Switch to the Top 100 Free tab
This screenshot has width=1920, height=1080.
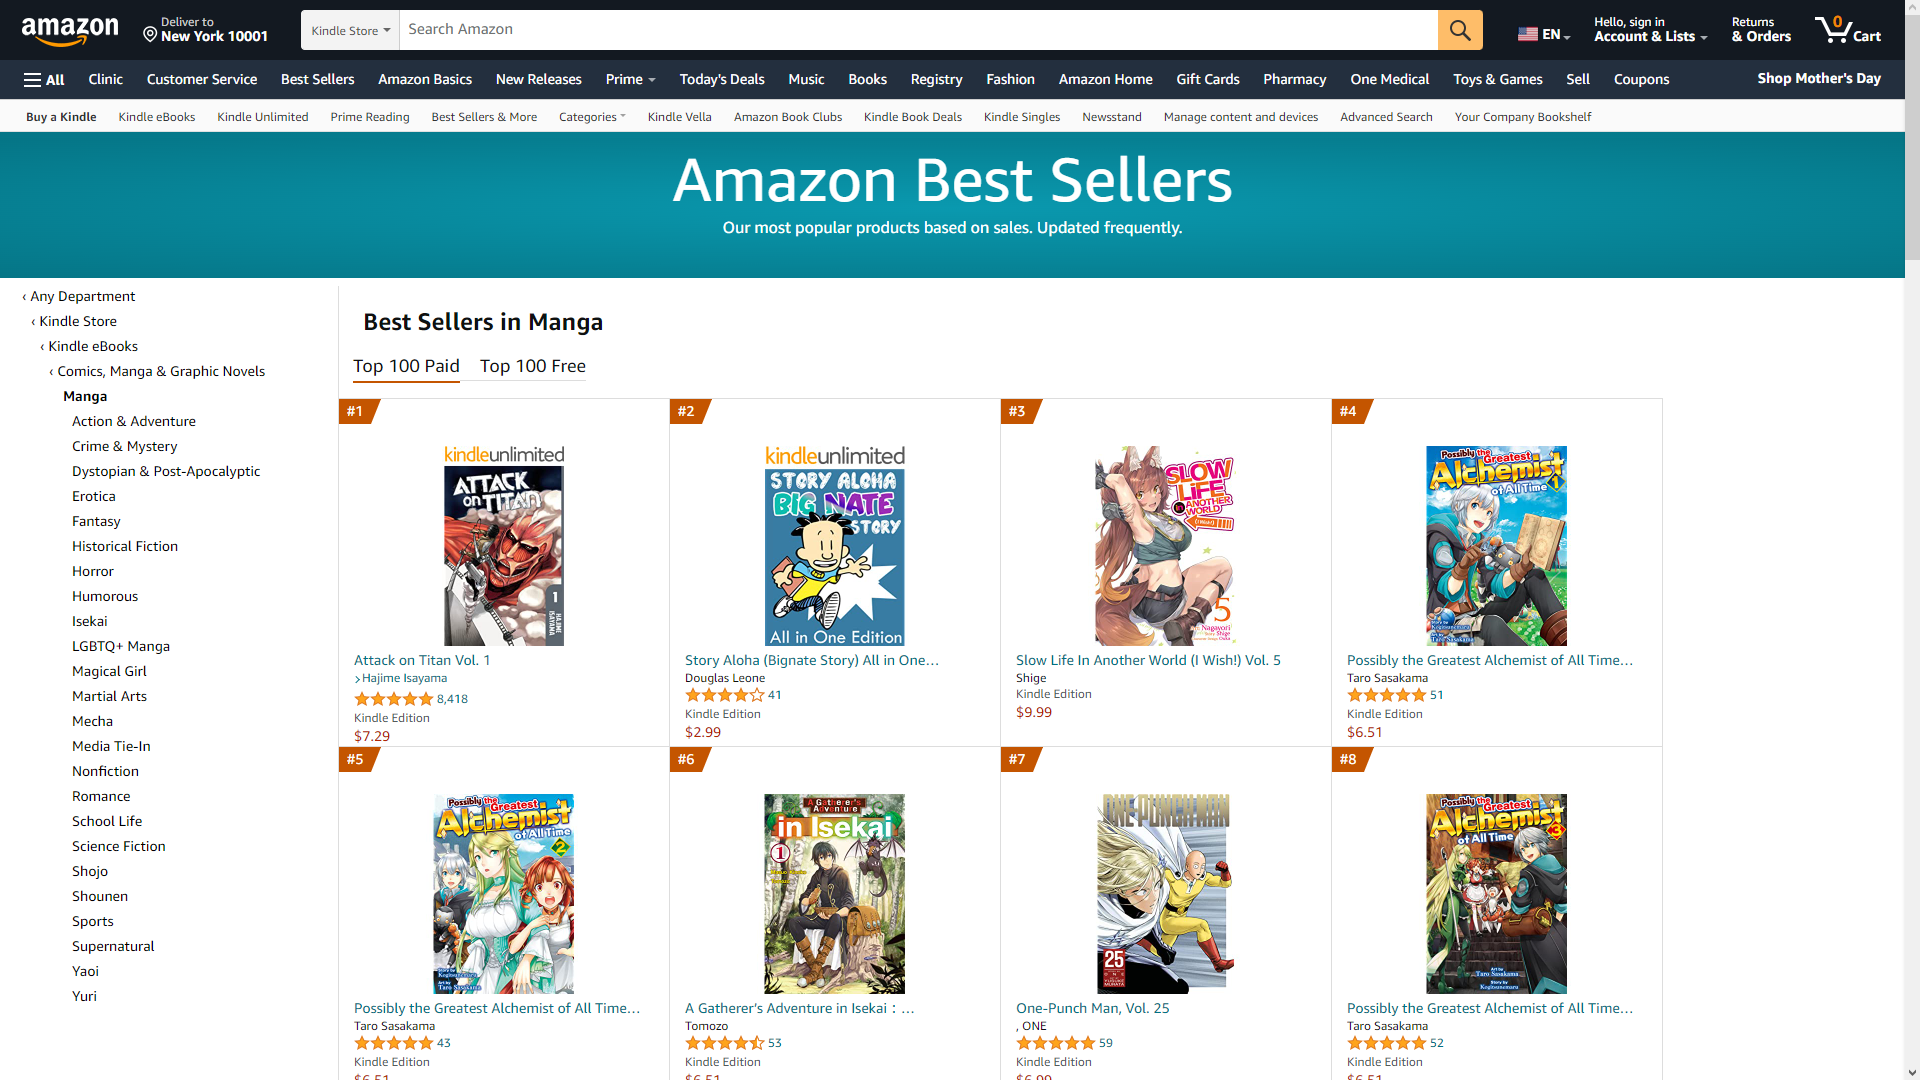coord(533,366)
